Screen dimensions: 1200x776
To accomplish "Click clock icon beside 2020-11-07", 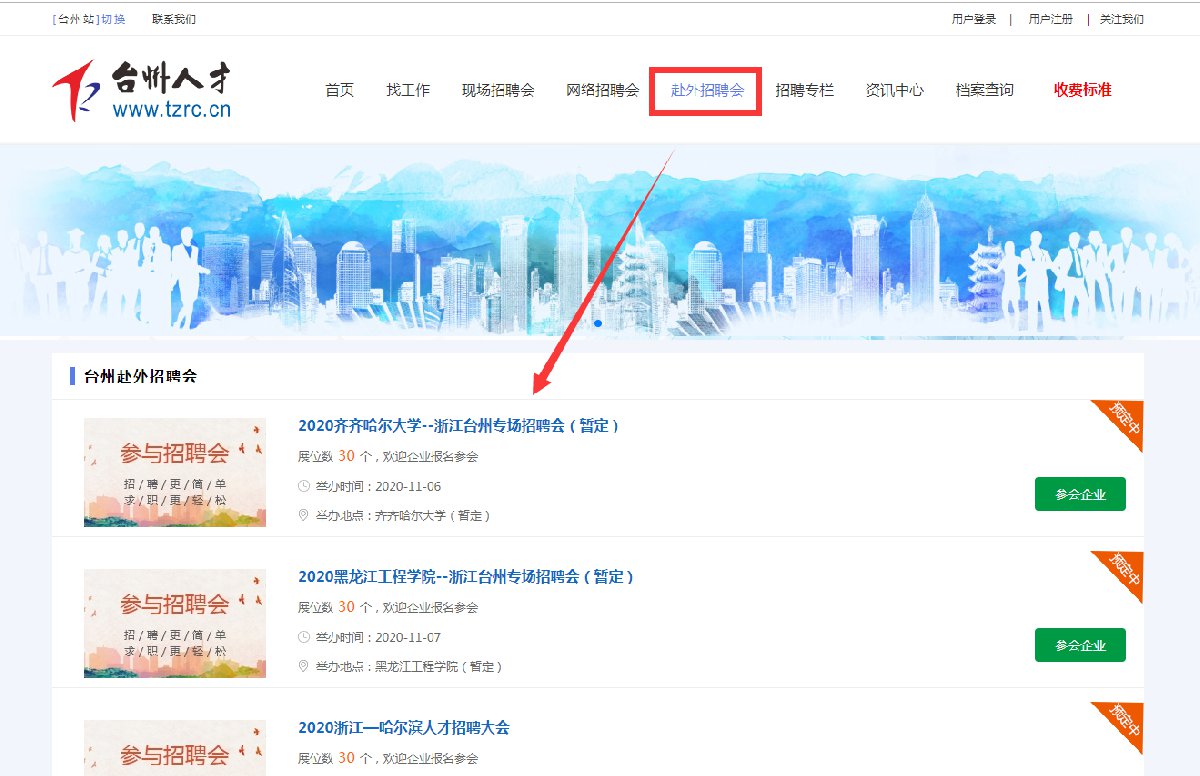I will point(304,638).
